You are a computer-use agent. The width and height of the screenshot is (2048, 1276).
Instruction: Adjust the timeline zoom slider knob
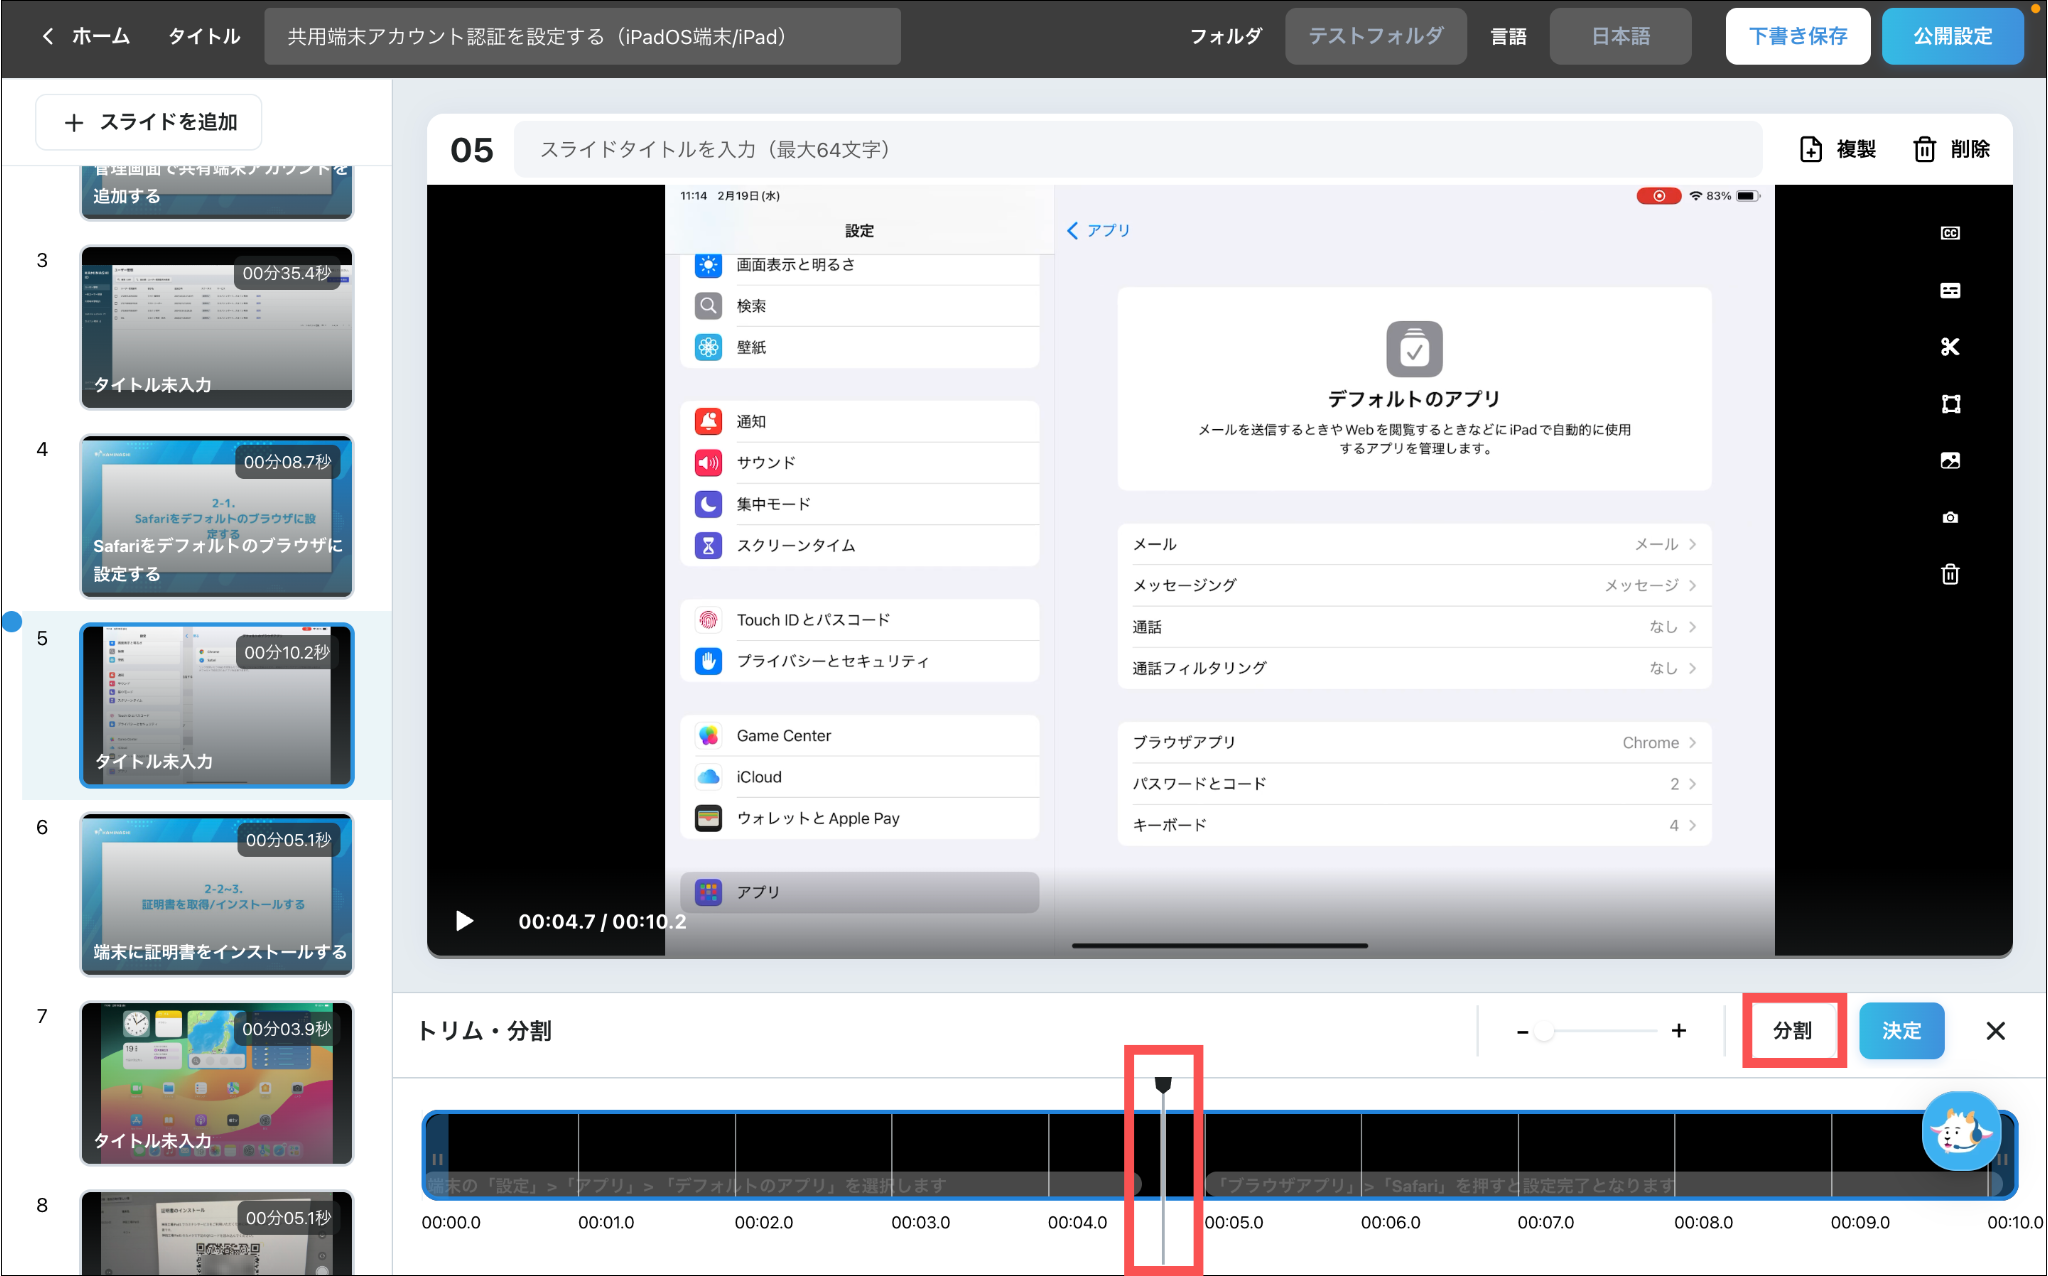pyautogui.click(x=1545, y=1031)
